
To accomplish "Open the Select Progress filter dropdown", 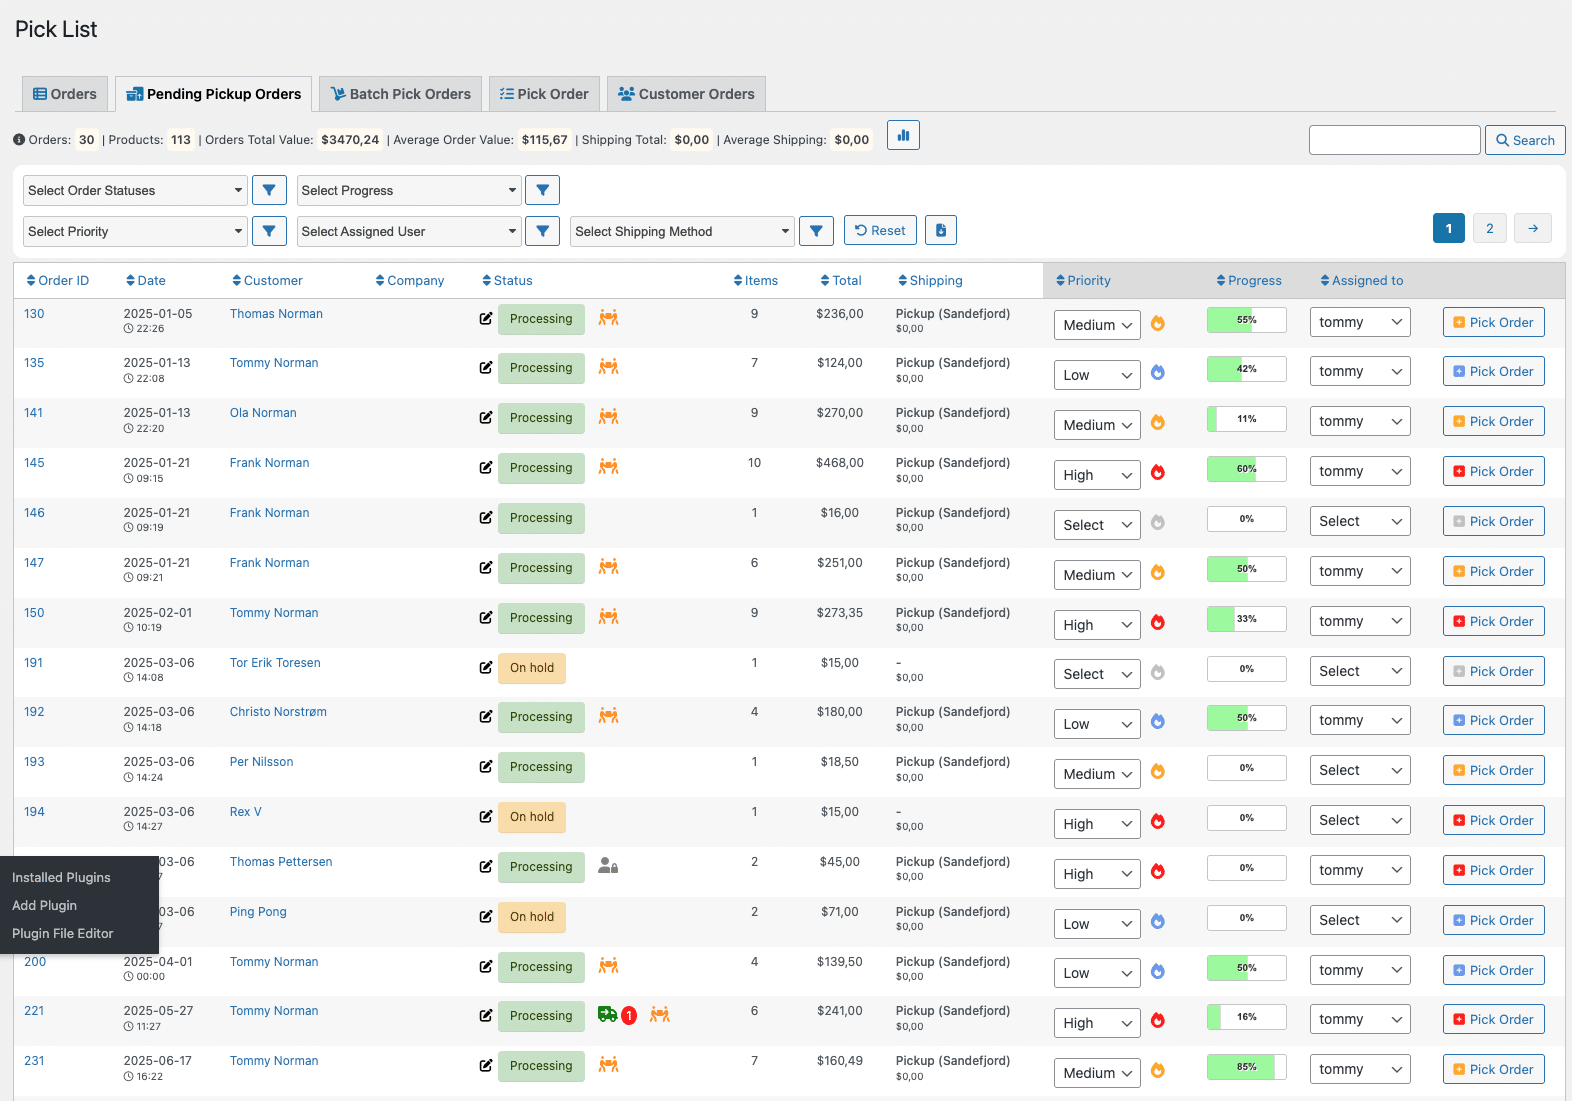I will tap(409, 190).
